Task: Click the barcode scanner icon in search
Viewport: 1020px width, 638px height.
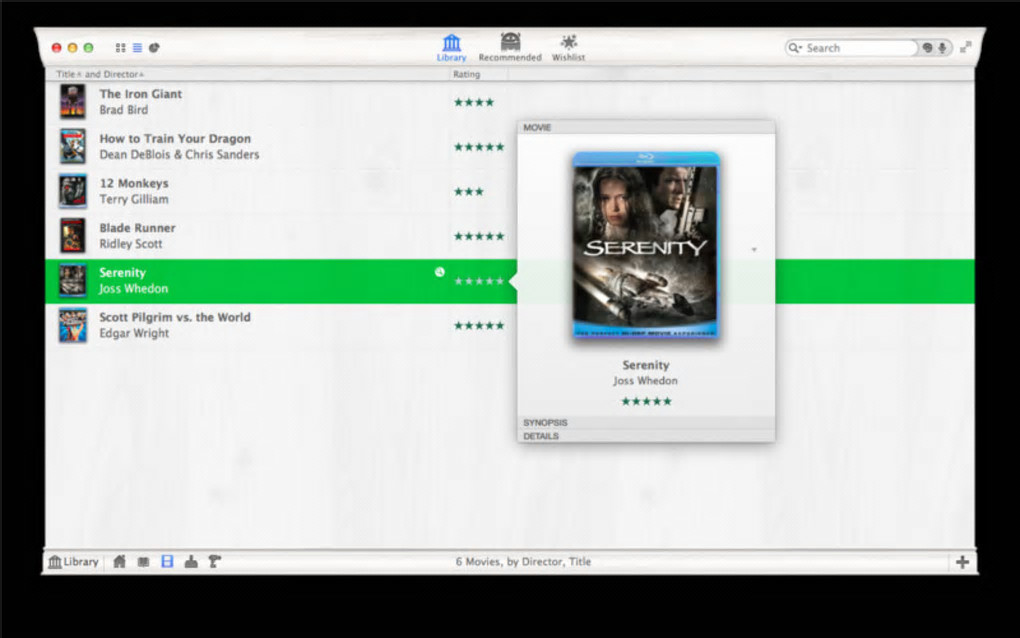Action: click(928, 48)
